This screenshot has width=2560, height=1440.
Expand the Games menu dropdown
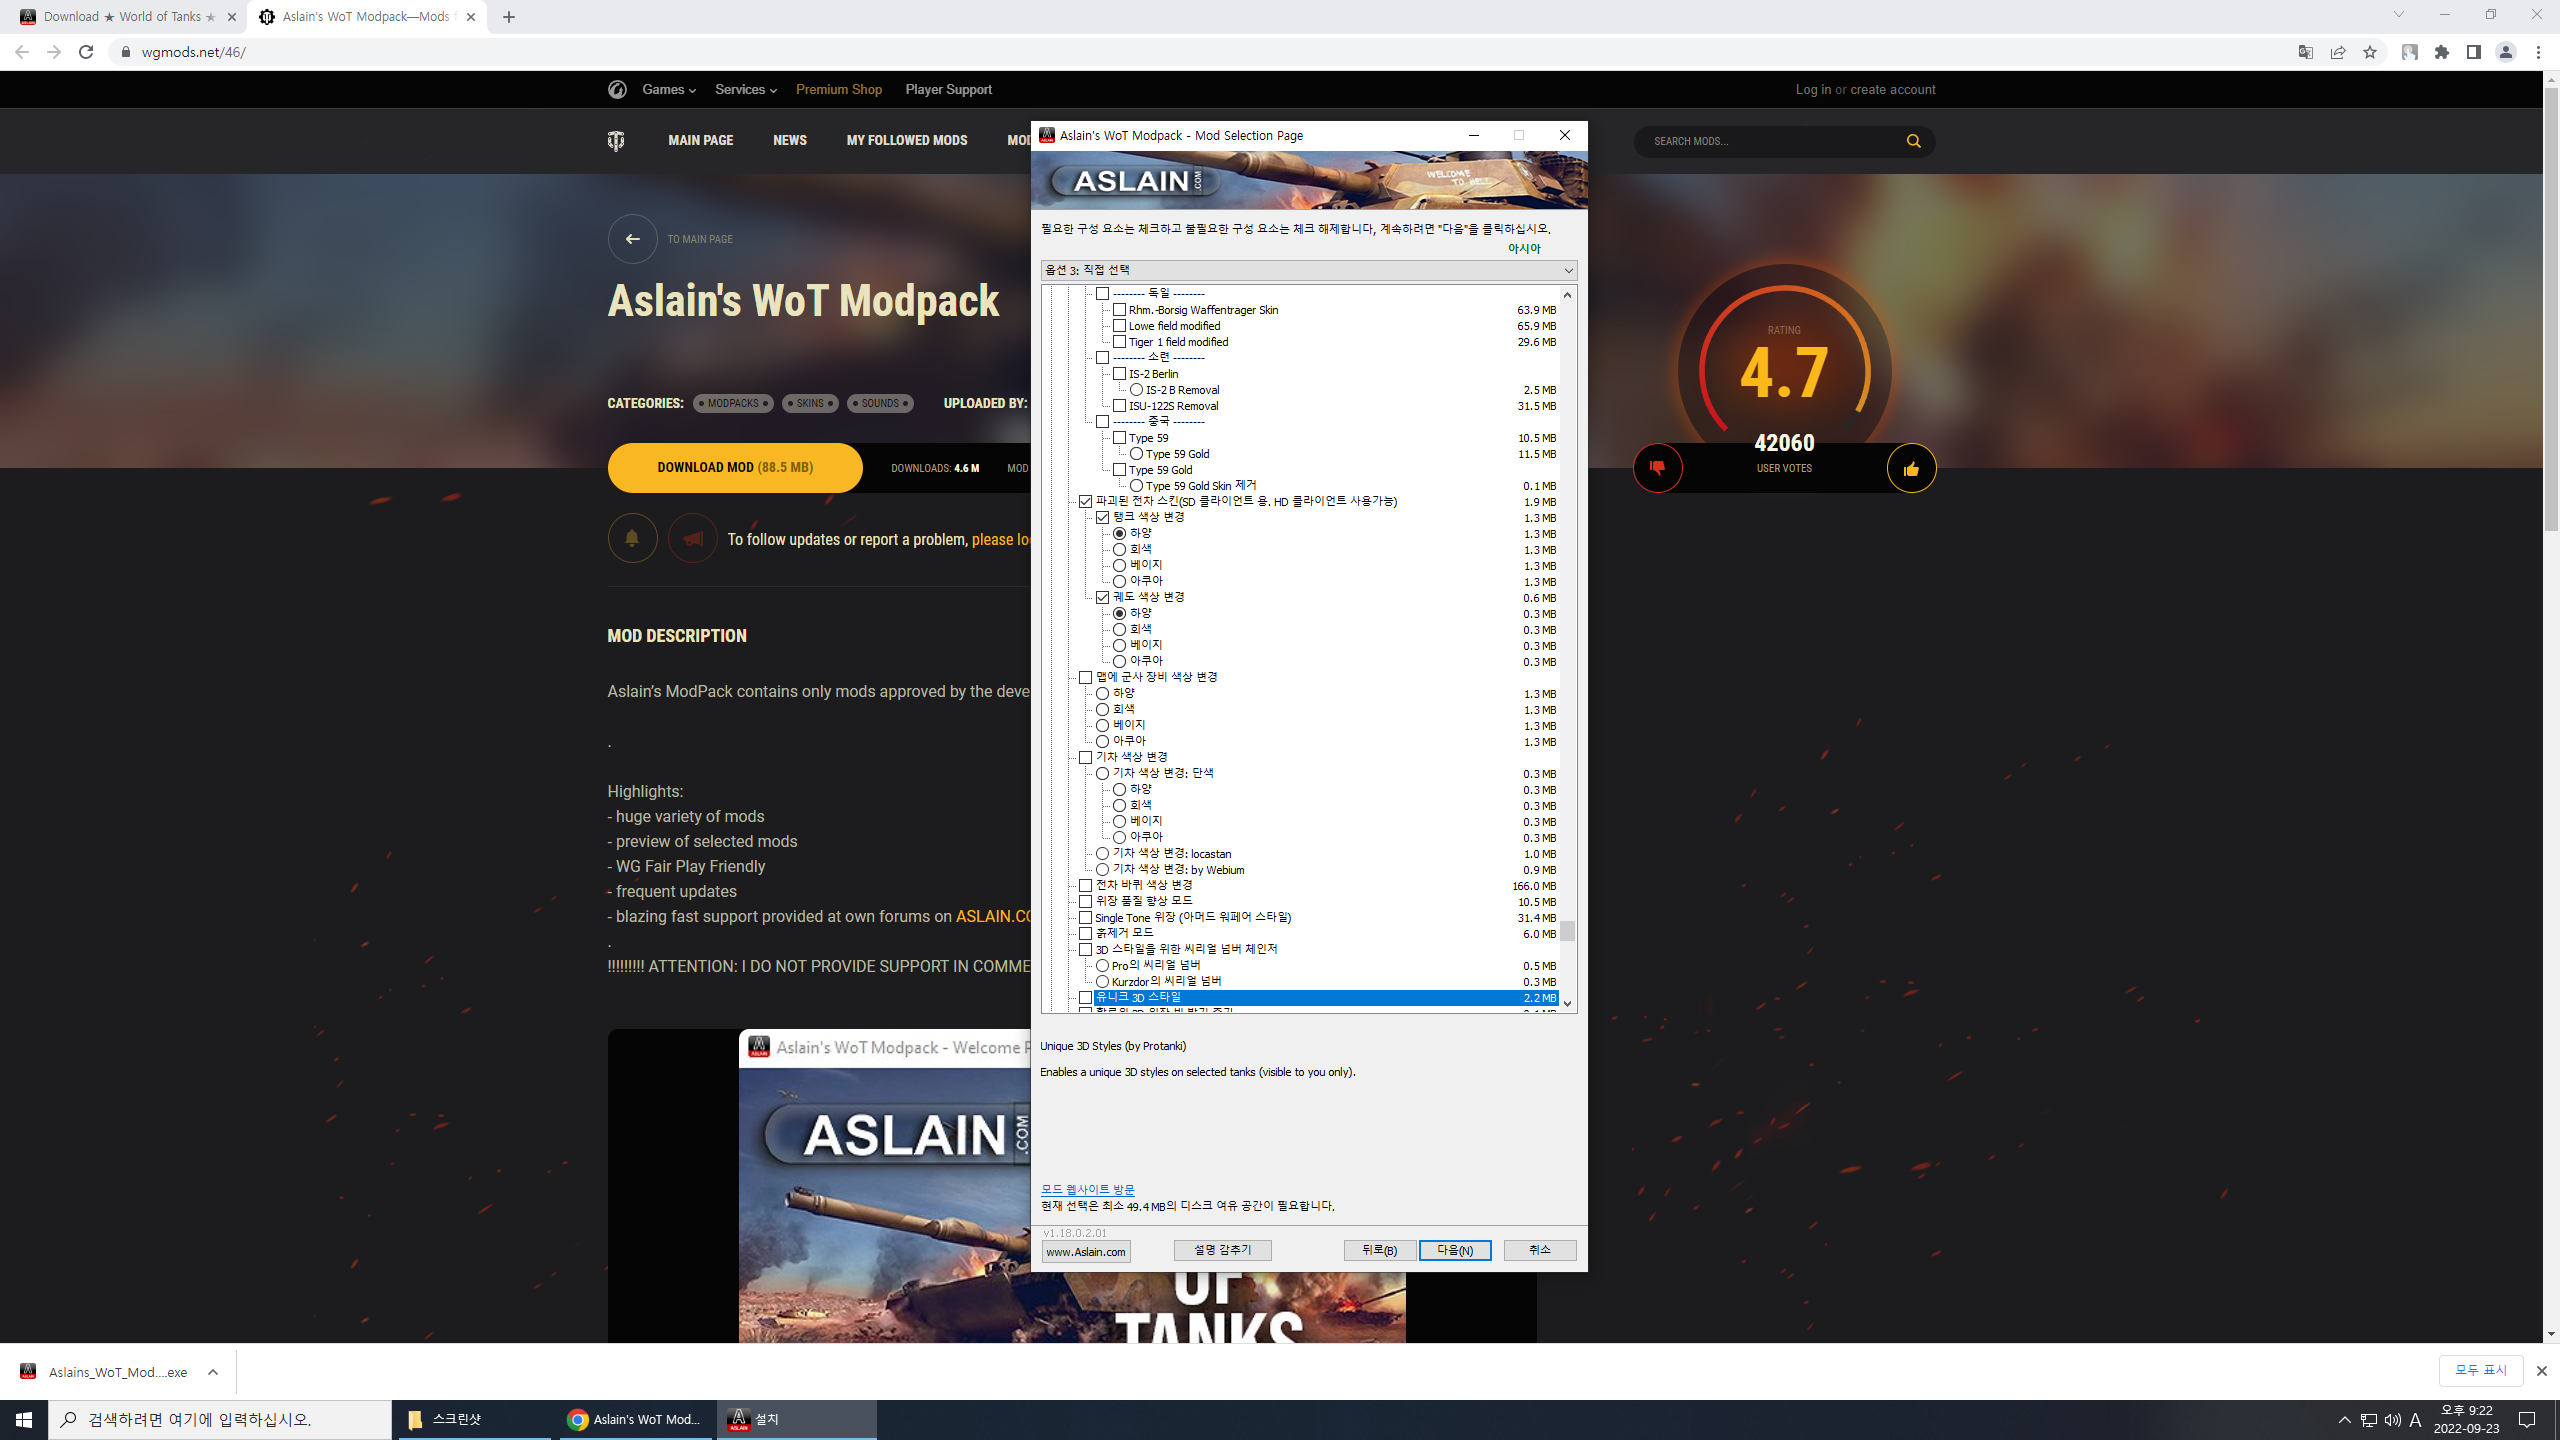coord(668,90)
